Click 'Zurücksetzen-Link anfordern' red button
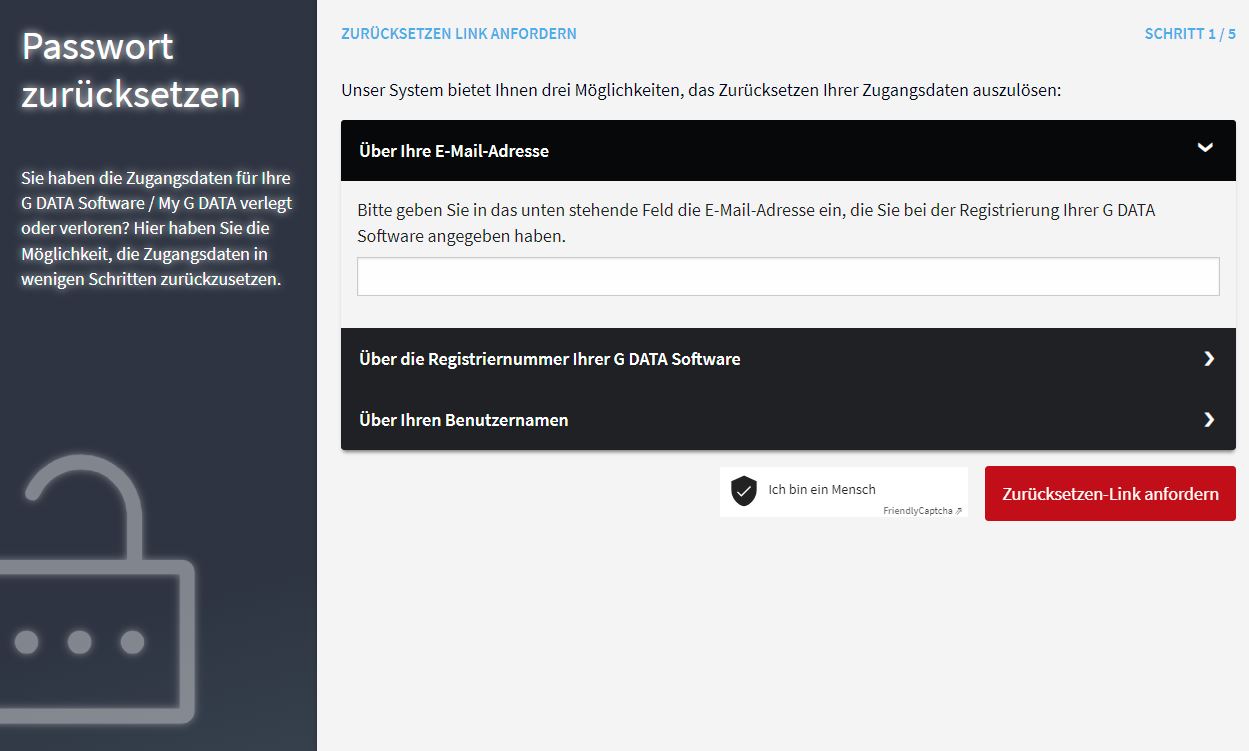 tap(1110, 494)
